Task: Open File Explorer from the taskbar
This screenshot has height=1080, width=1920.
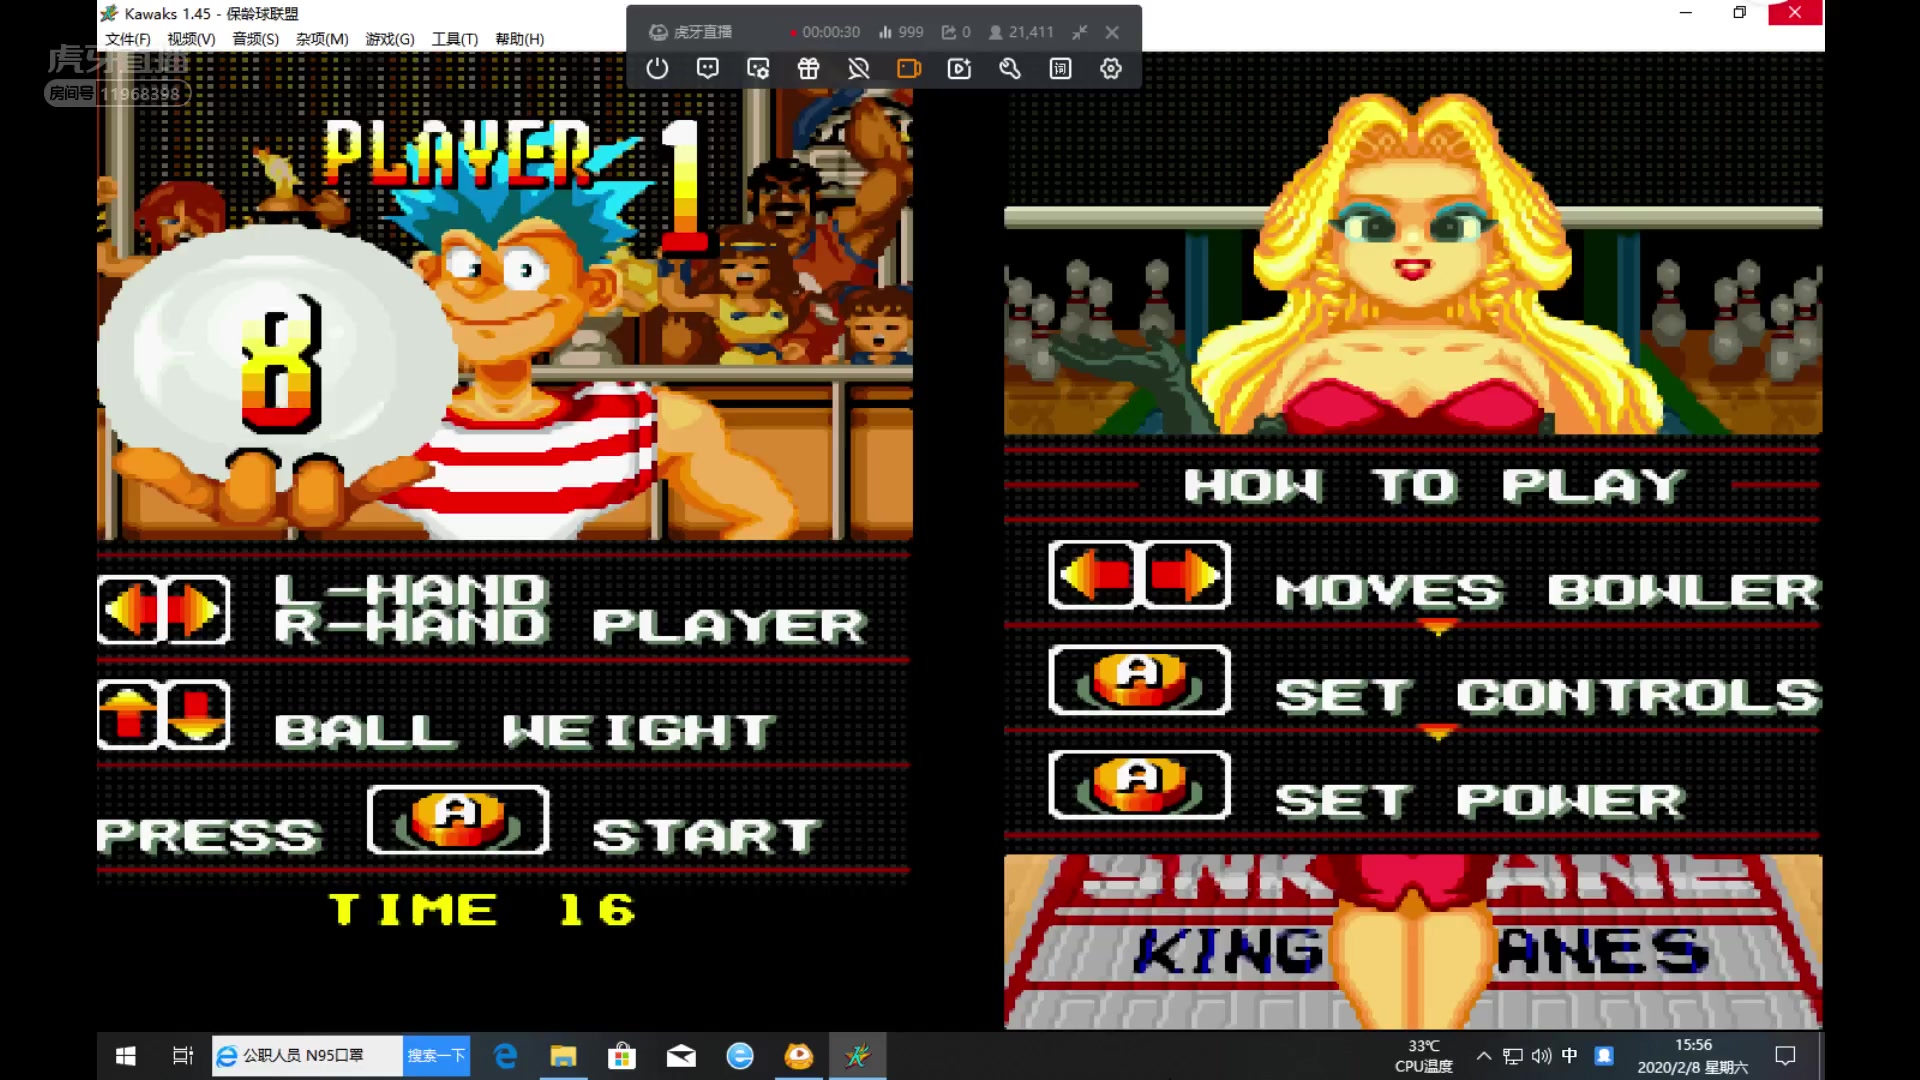Action: click(563, 1056)
